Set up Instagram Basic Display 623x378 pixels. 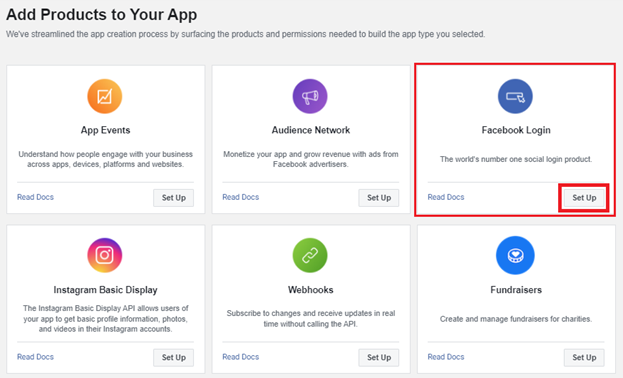tap(174, 357)
